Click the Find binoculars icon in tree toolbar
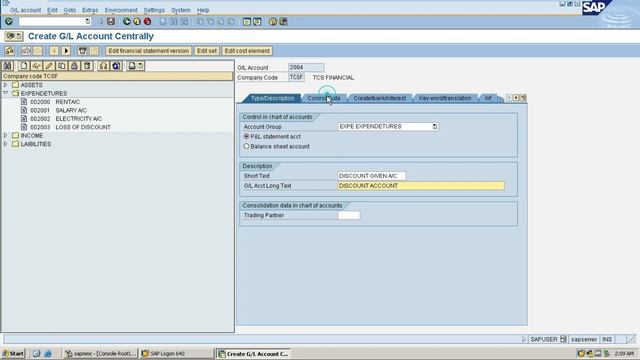The image size is (640, 360). click(x=8, y=66)
